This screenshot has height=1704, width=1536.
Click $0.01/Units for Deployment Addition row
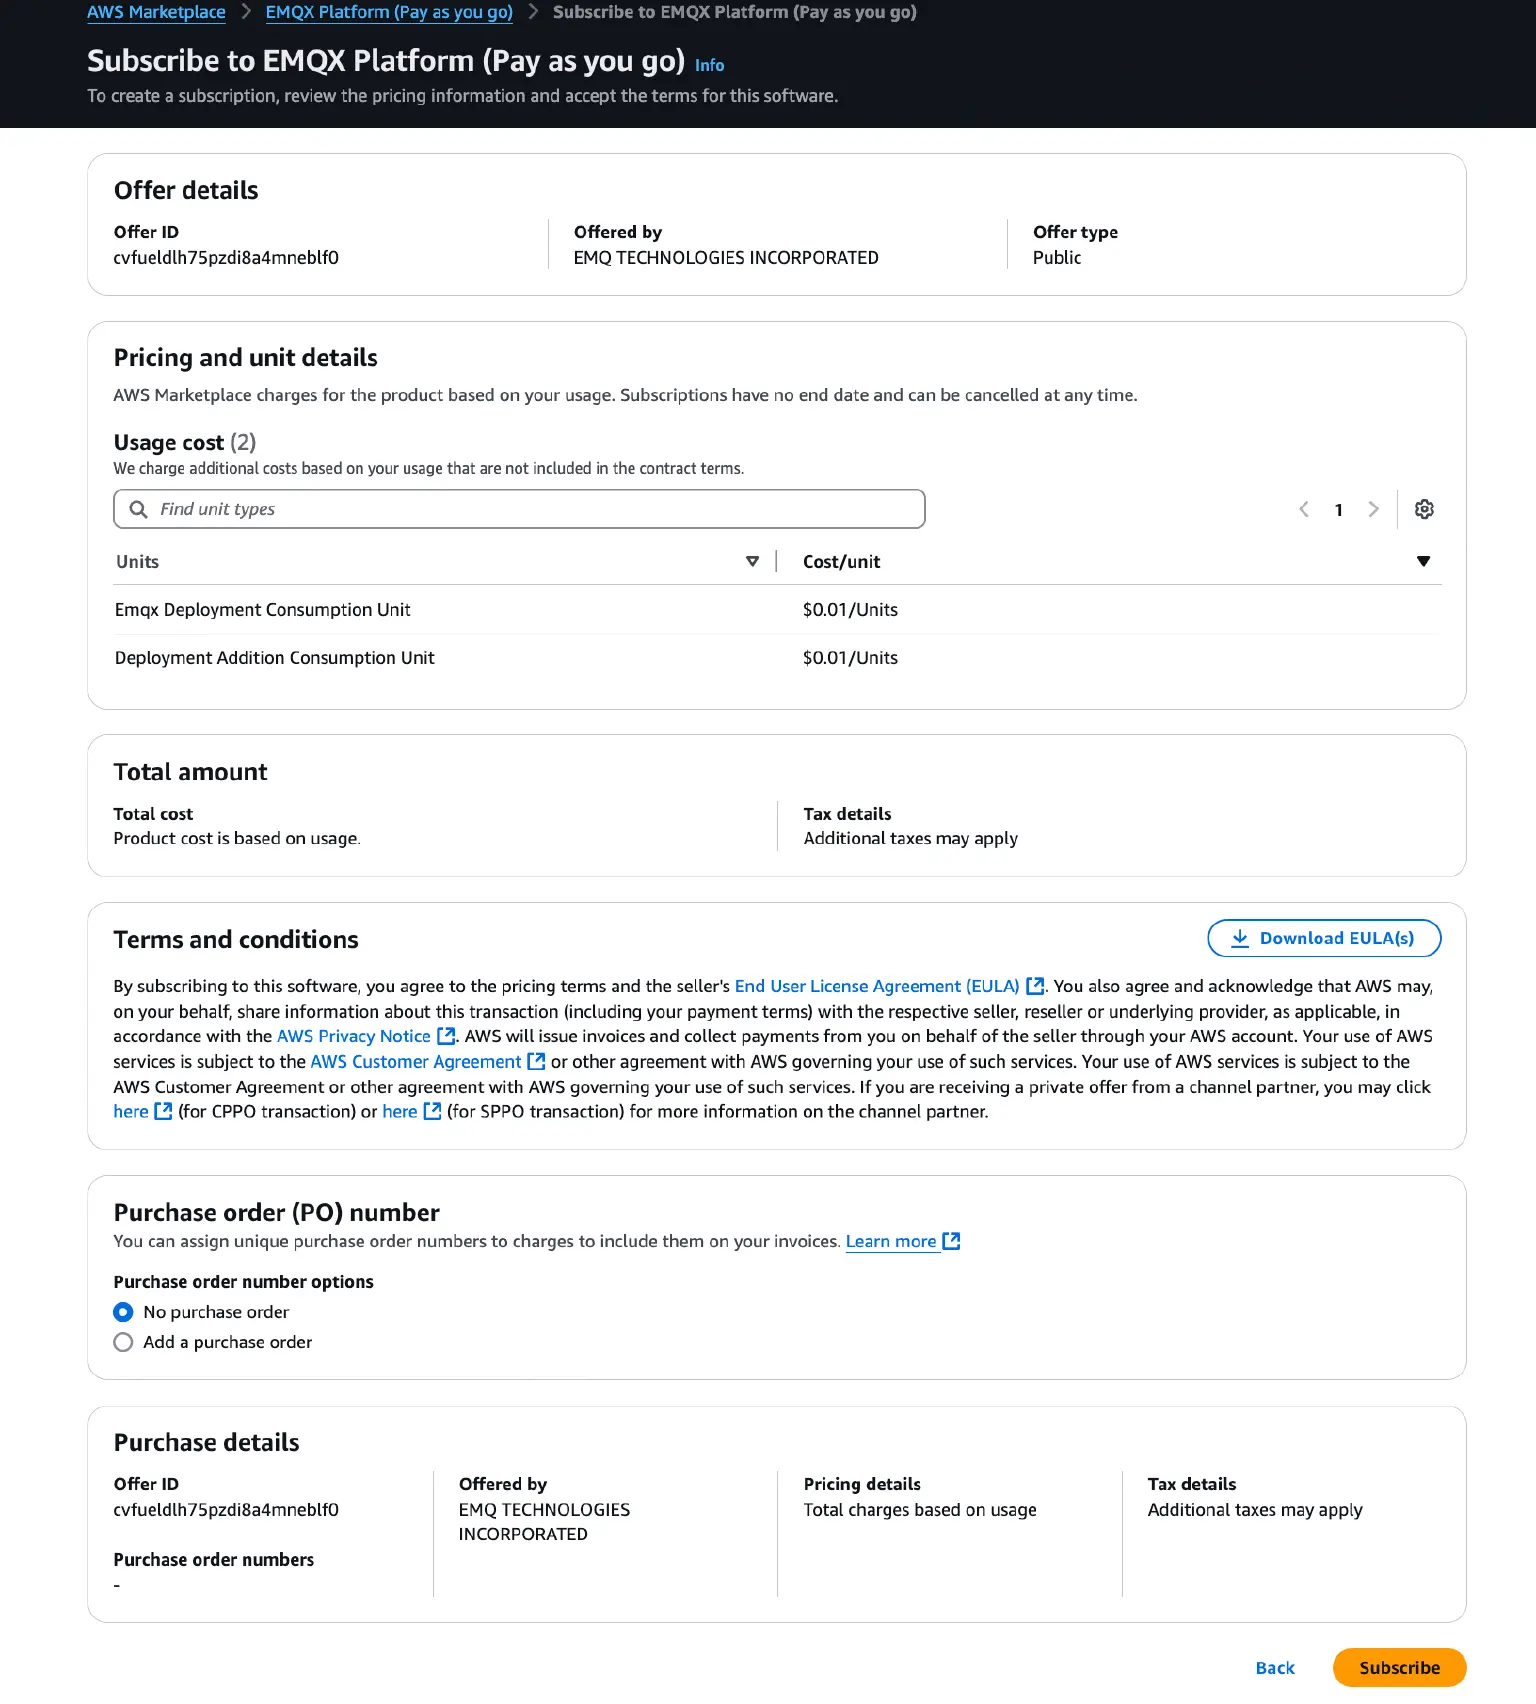850,658
